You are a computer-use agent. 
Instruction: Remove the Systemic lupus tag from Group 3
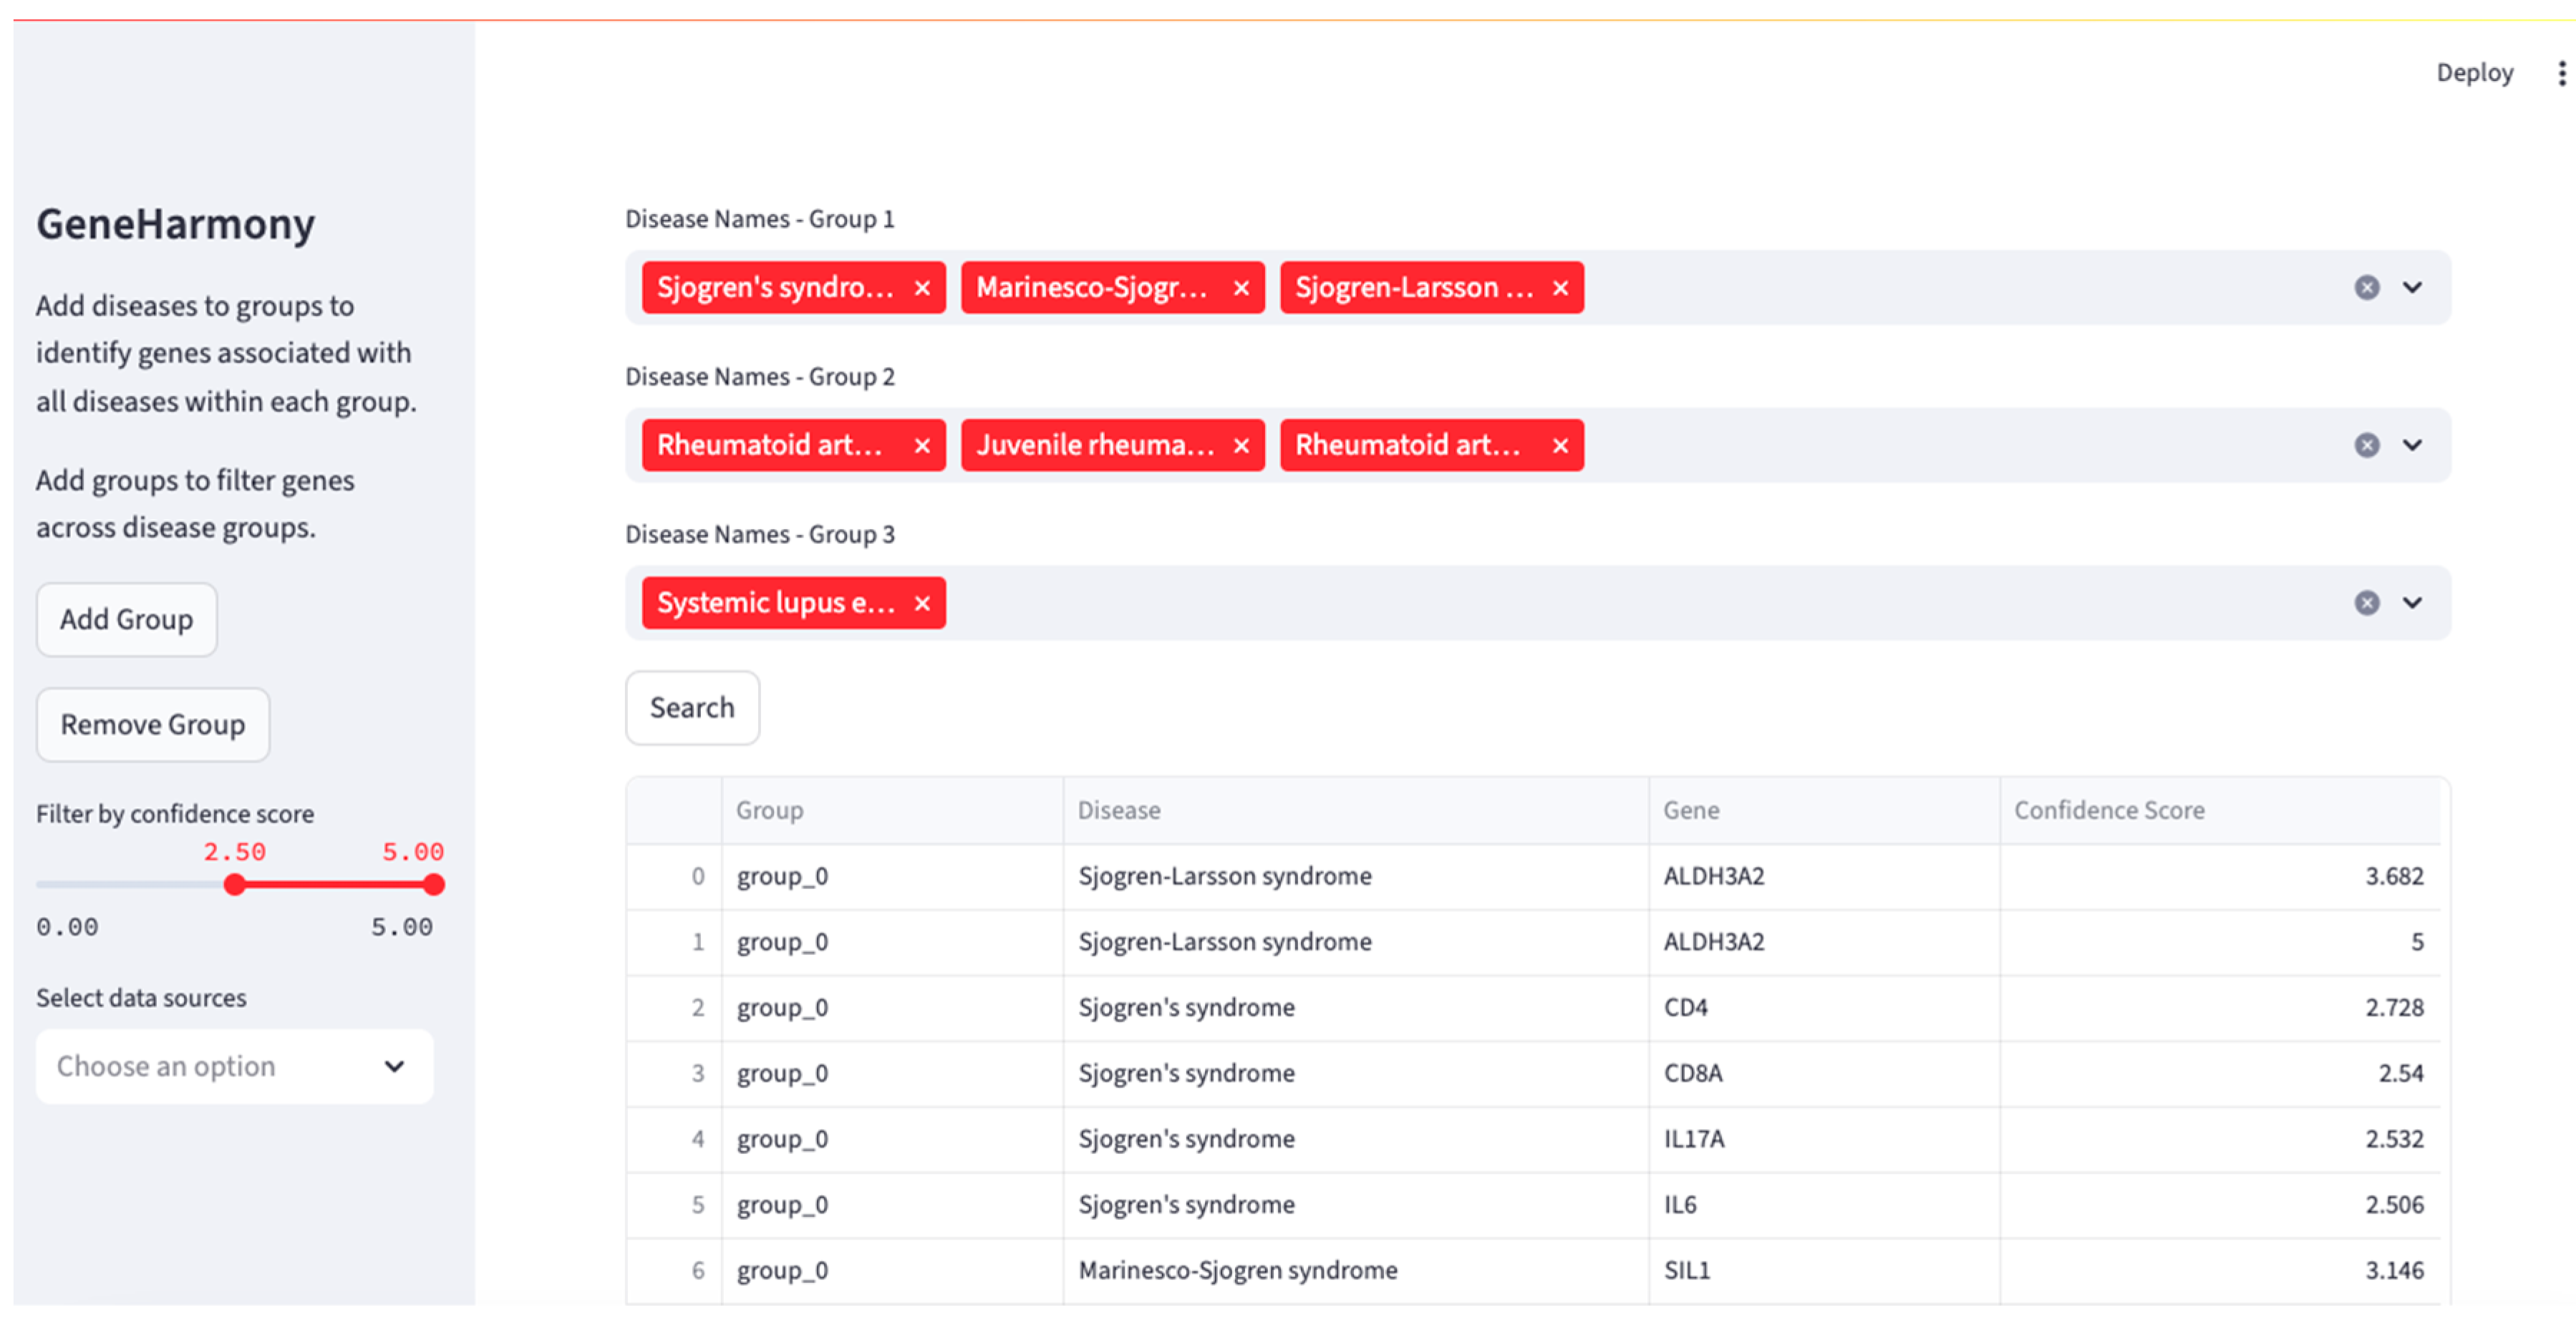coord(922,603)
